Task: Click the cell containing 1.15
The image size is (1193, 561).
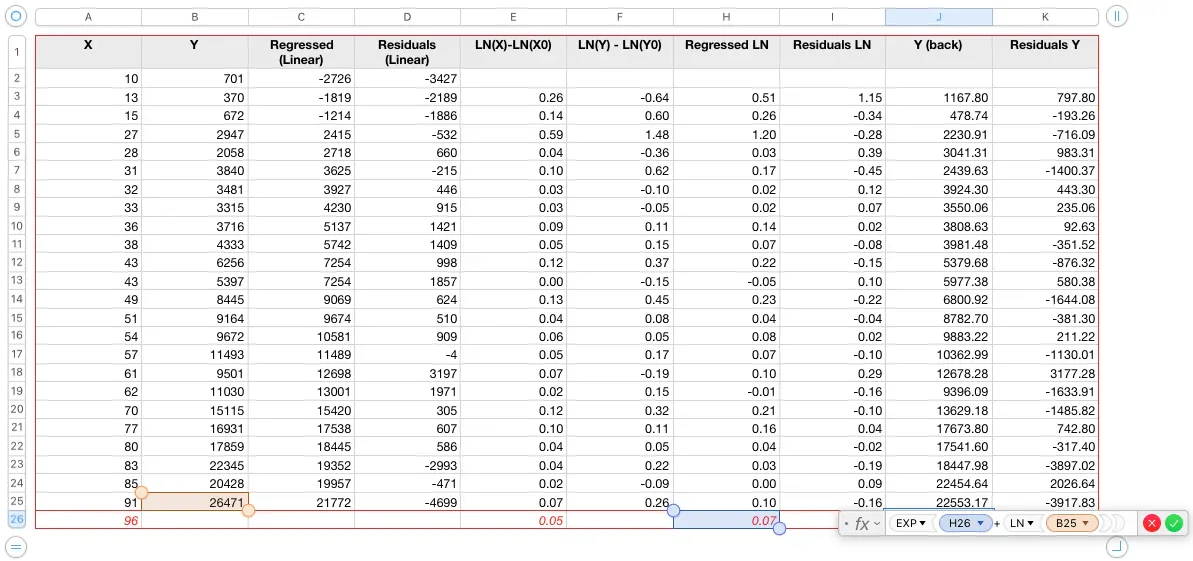Action: point(832,97)
